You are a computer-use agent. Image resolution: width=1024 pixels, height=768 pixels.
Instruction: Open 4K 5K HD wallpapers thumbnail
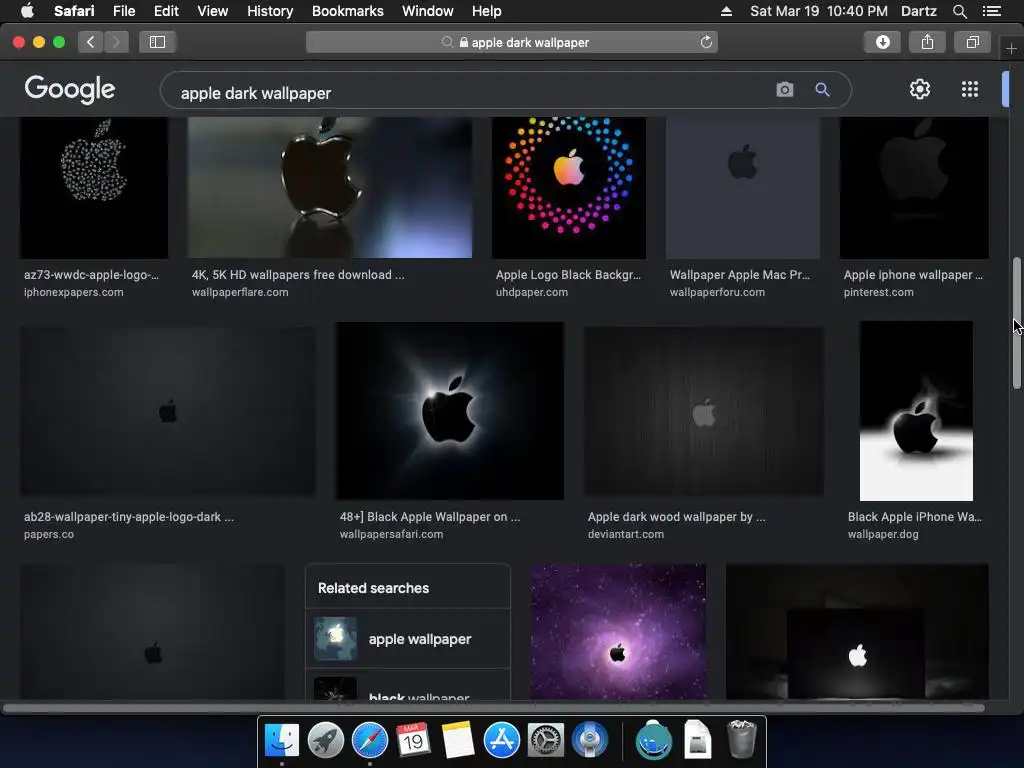[x=330, y=187]
